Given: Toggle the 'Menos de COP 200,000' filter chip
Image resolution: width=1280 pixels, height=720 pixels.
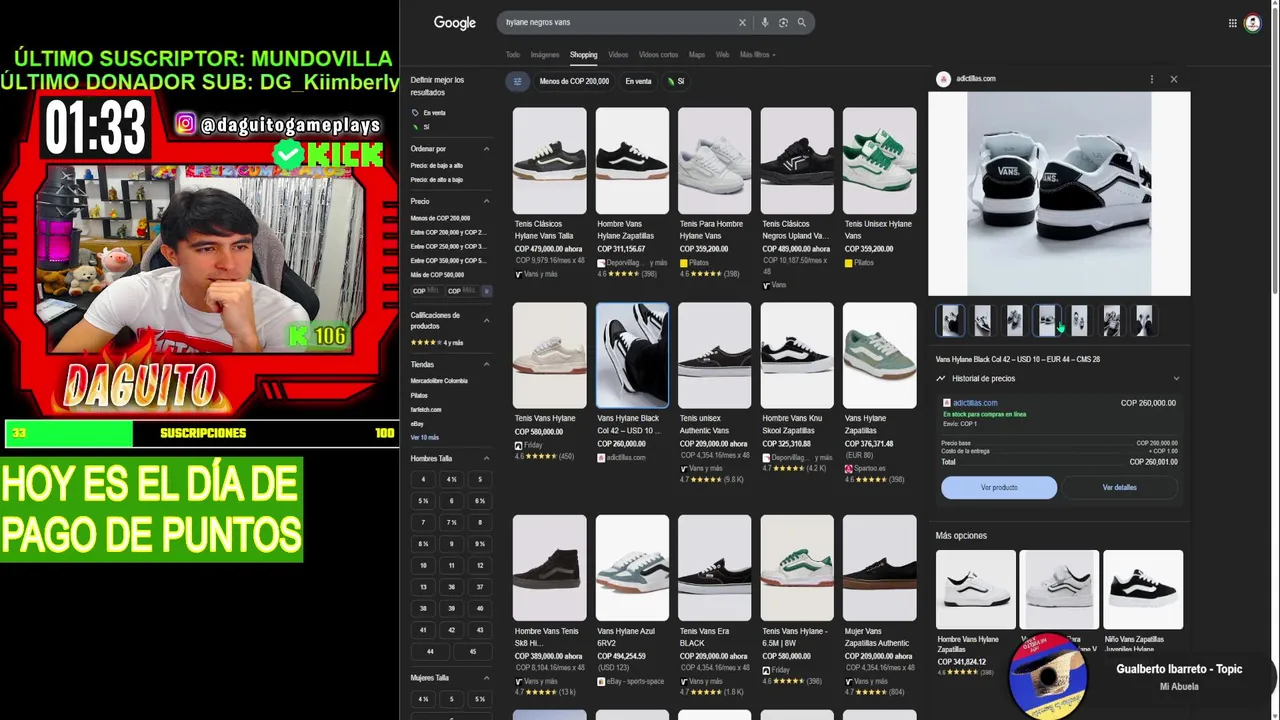Looking at the screenshot, I should [574, 81].
